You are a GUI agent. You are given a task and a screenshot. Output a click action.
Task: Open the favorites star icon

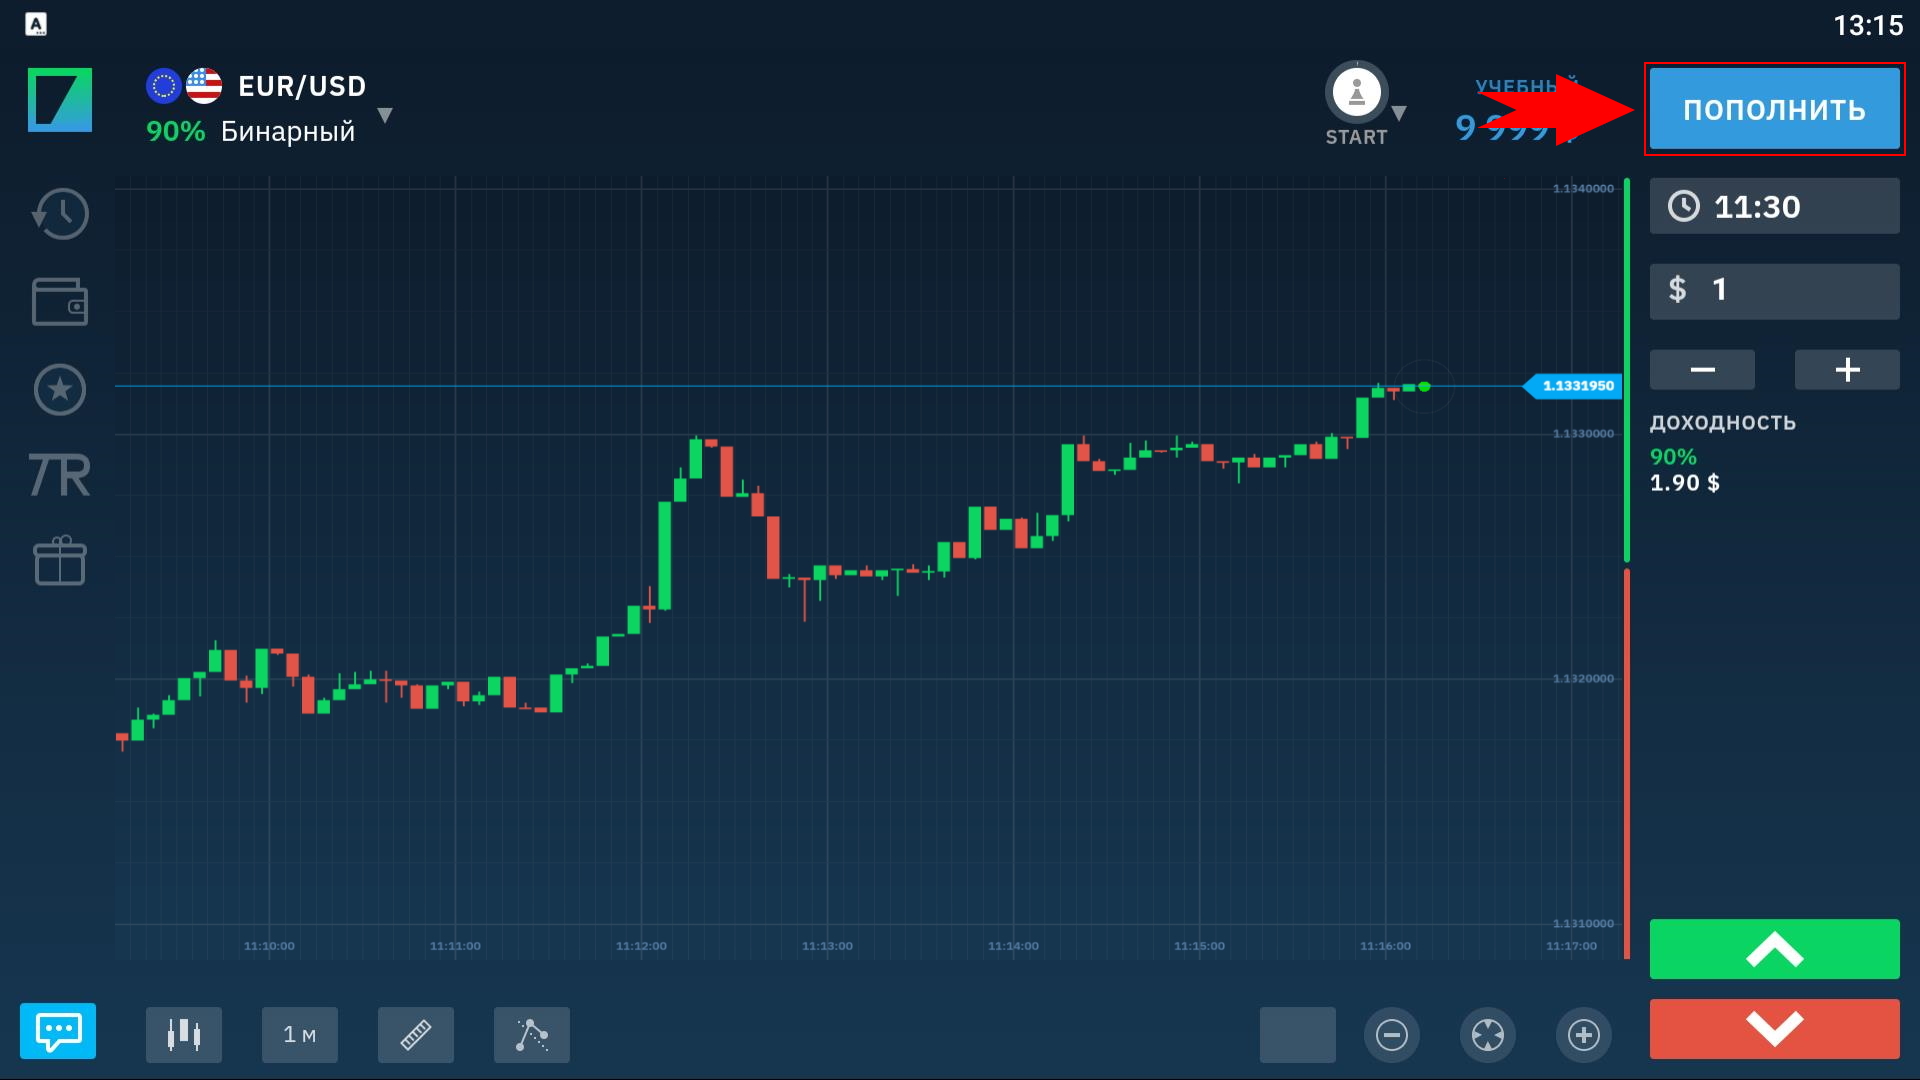coord(60,389)
